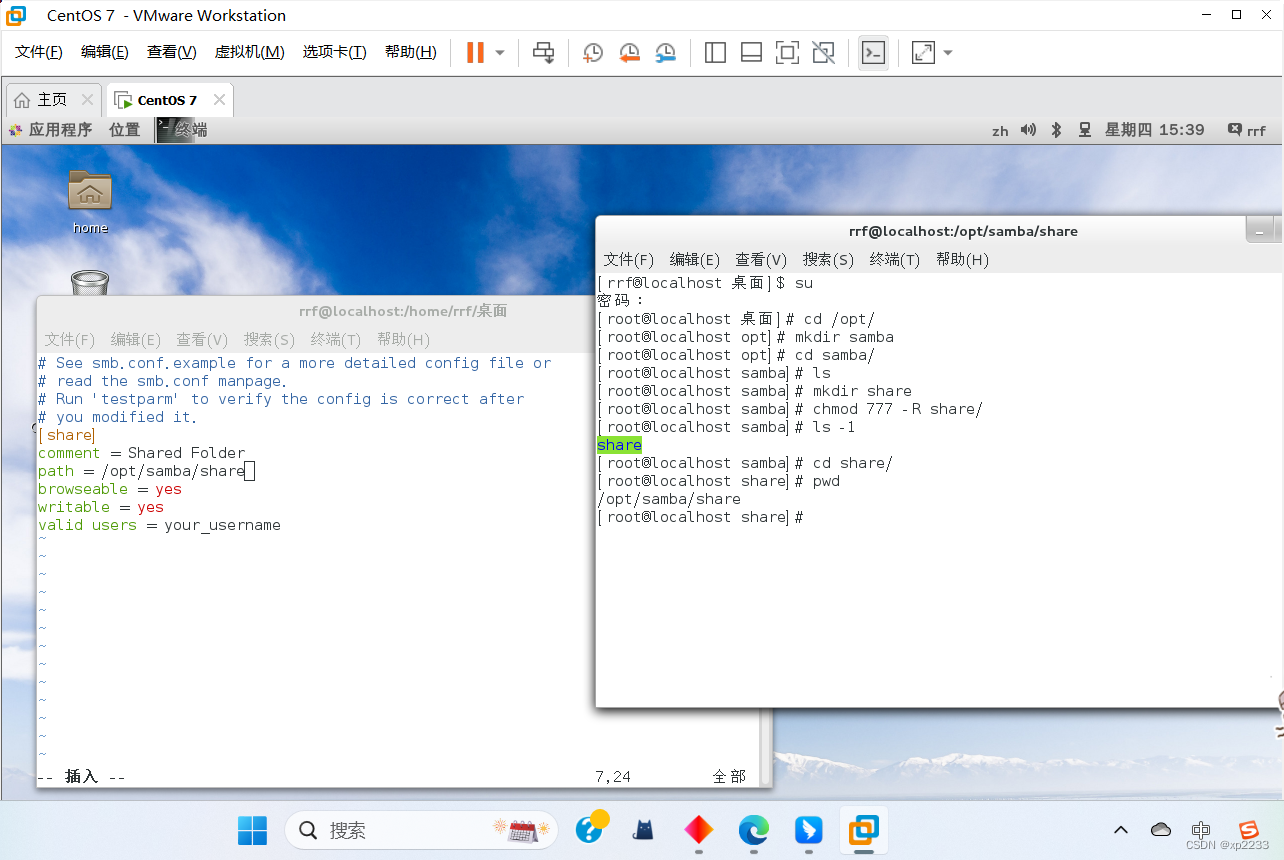This screenshot has height=860, width=1284.
Task: Open the blue bird app icon in taskbar
Action: (x=808, y=830)
